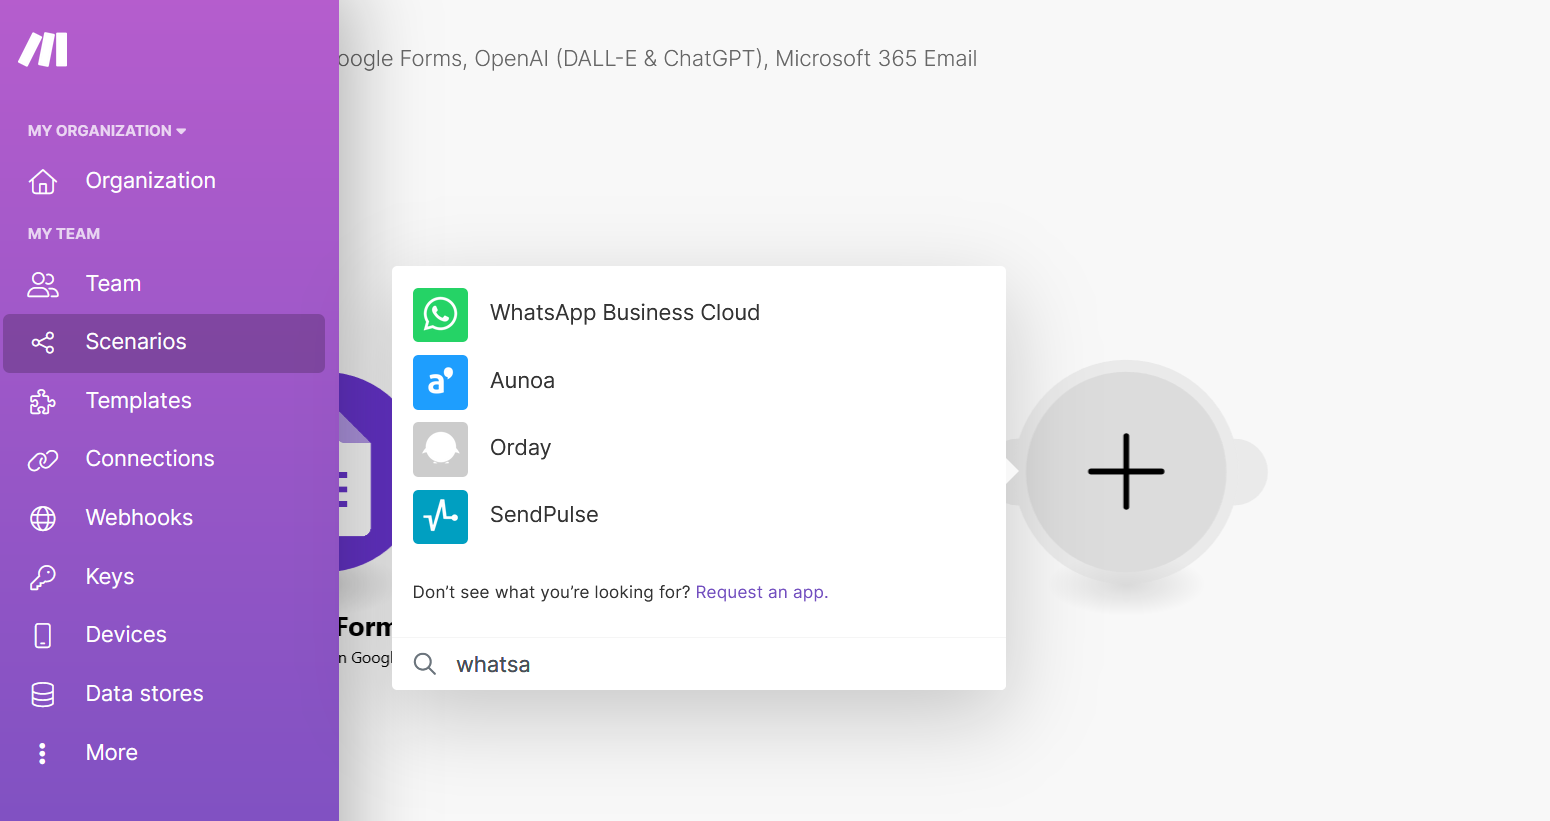Screen dimensions: 1550x821
Task: Open Data stores
Action: 145,694
